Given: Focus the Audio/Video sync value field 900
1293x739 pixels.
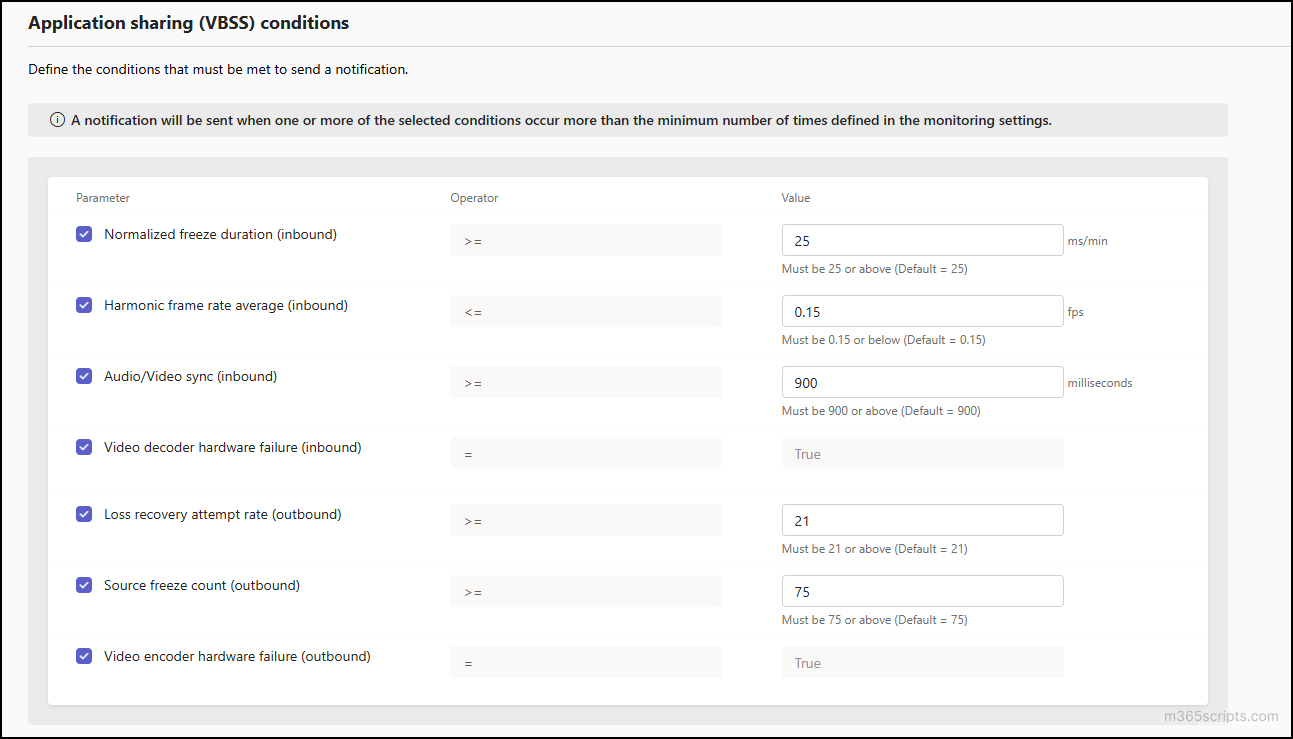Looking at the screenshot, I should pyautogui.click(x=922, y=383).
